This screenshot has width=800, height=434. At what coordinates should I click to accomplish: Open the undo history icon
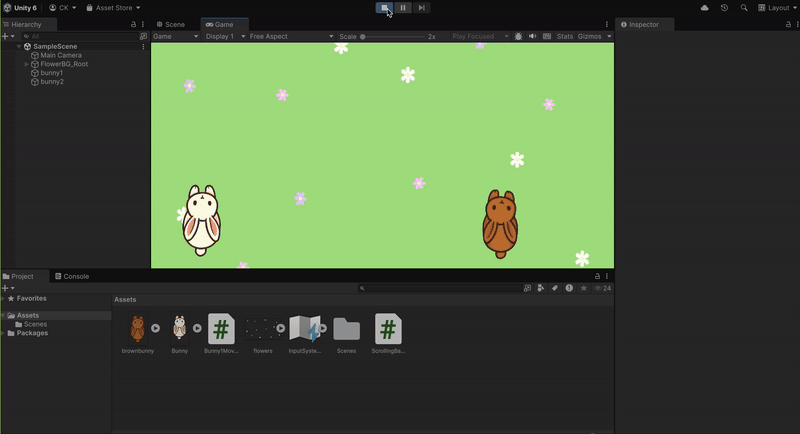[724, 8]
